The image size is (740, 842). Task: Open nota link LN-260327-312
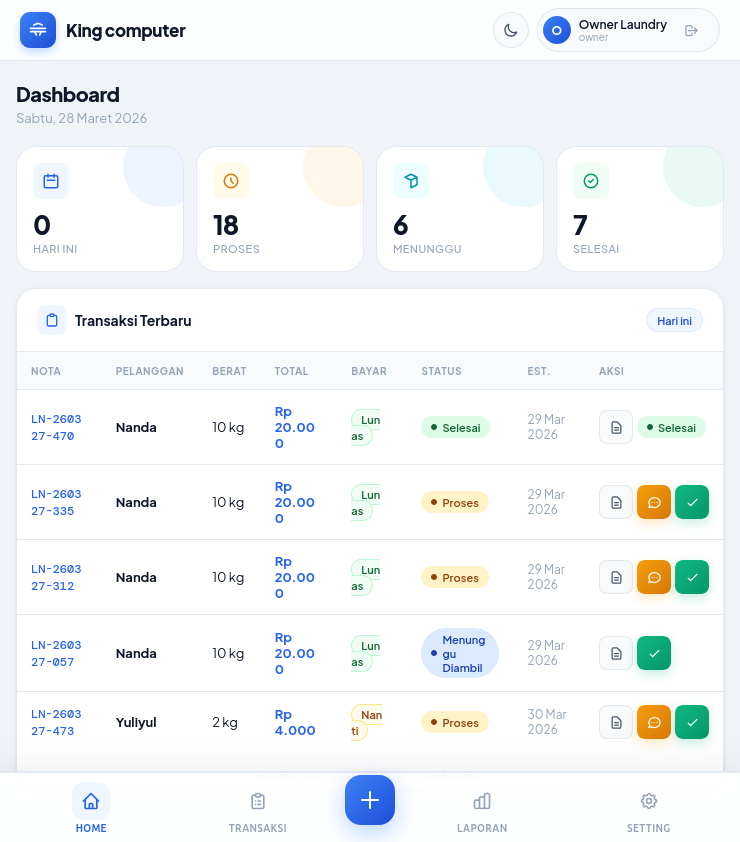pos(56,577)
